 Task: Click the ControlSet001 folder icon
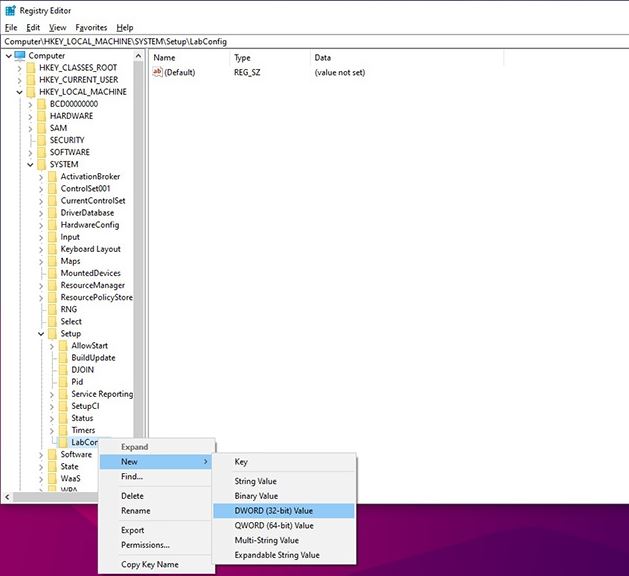coord(53,189)
